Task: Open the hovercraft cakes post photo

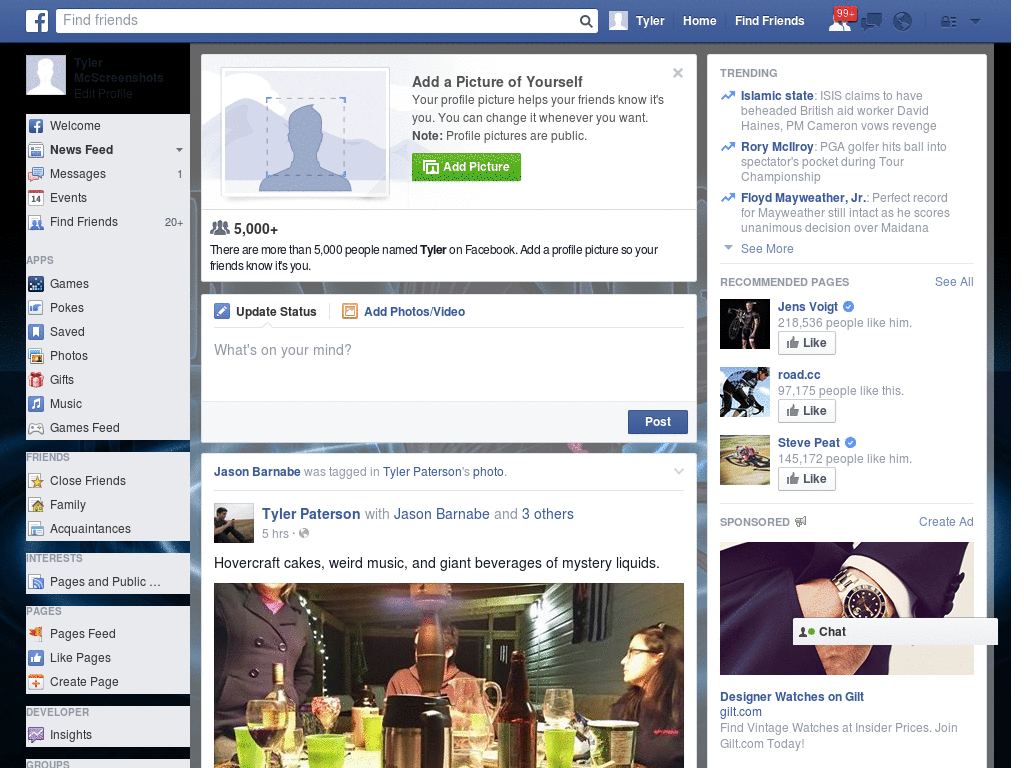Action: [449, 675]
